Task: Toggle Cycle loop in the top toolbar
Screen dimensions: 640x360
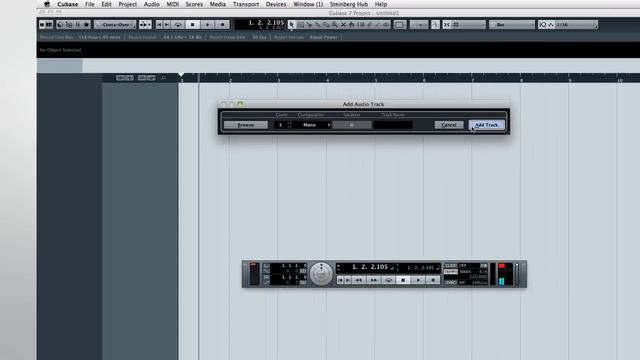Action: (x=178, y=24)
